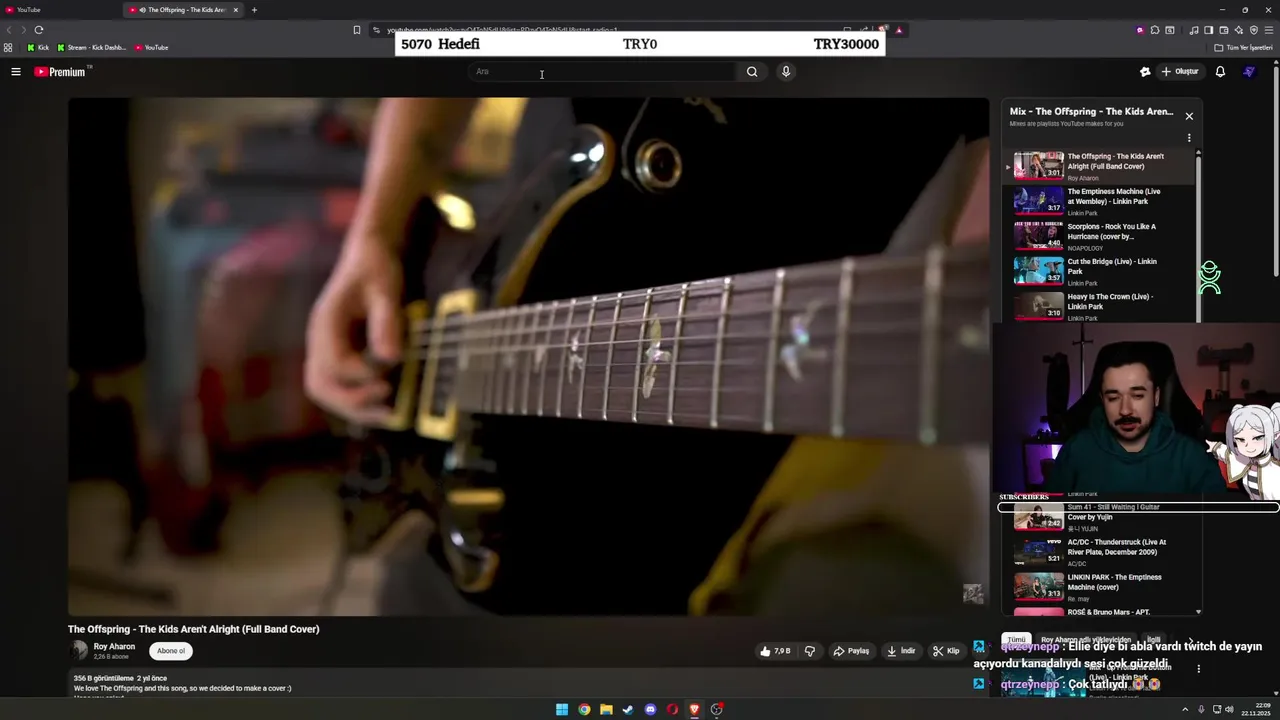
Task: Click the video title text
Action: pos(194,629)
